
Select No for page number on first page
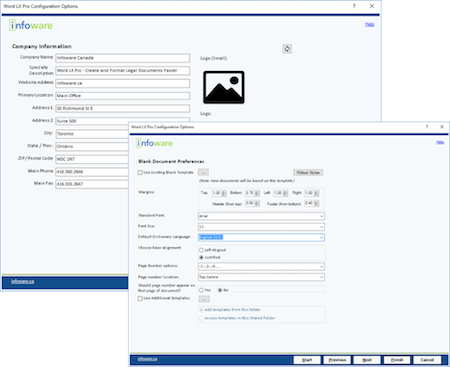tap(220, 290)
